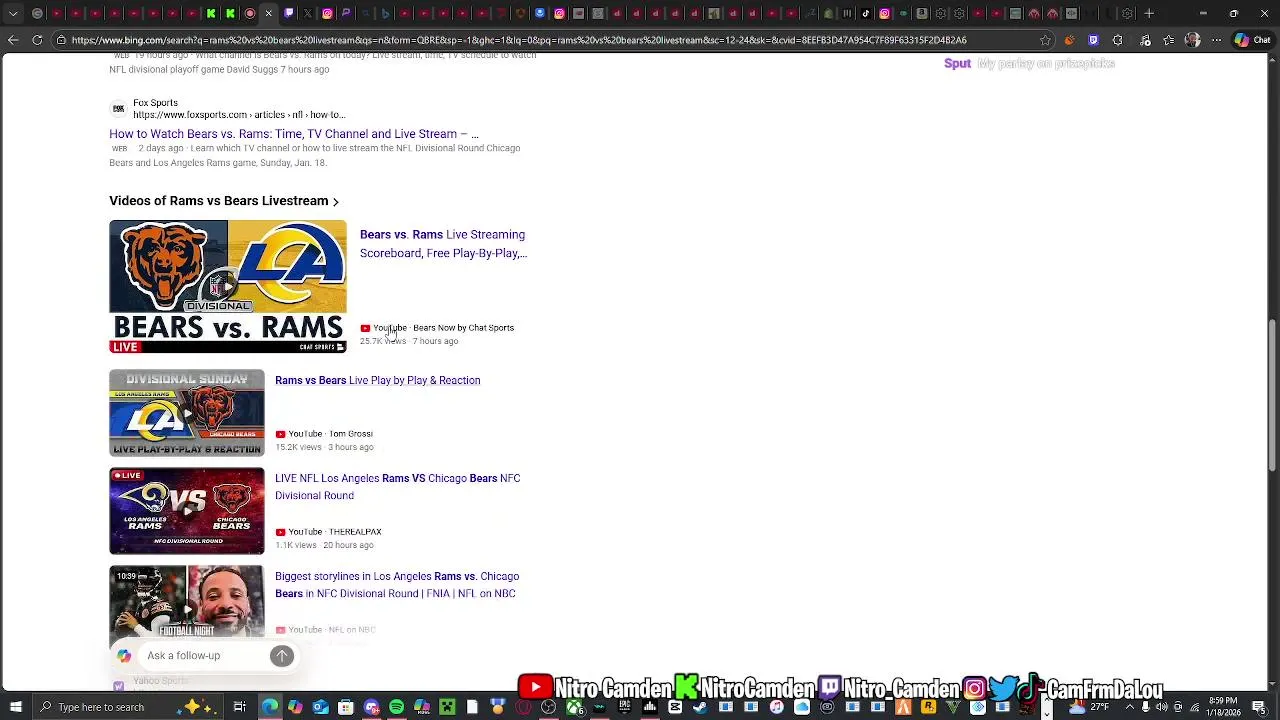
Task: Open Microsoft Edge from the taskbar
Action: pyautogui.click(x=270, y=707)
